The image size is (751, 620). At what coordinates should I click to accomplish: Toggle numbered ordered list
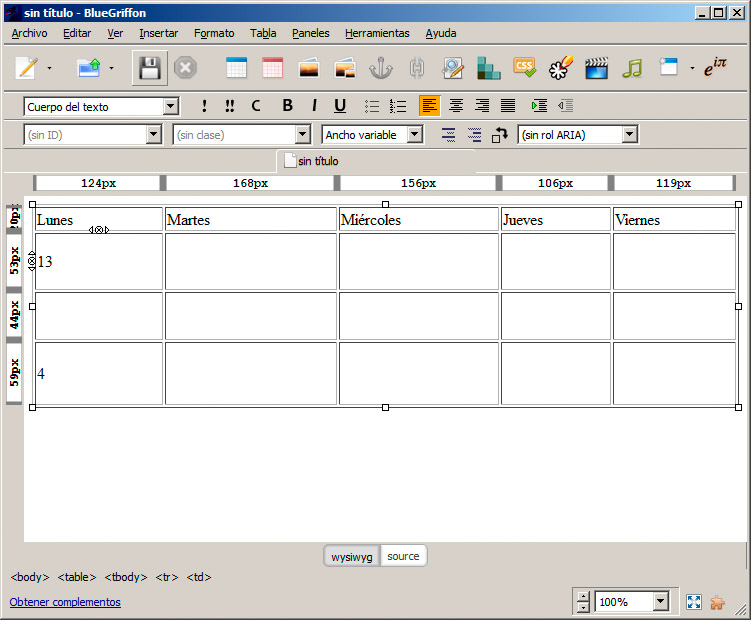398,106
